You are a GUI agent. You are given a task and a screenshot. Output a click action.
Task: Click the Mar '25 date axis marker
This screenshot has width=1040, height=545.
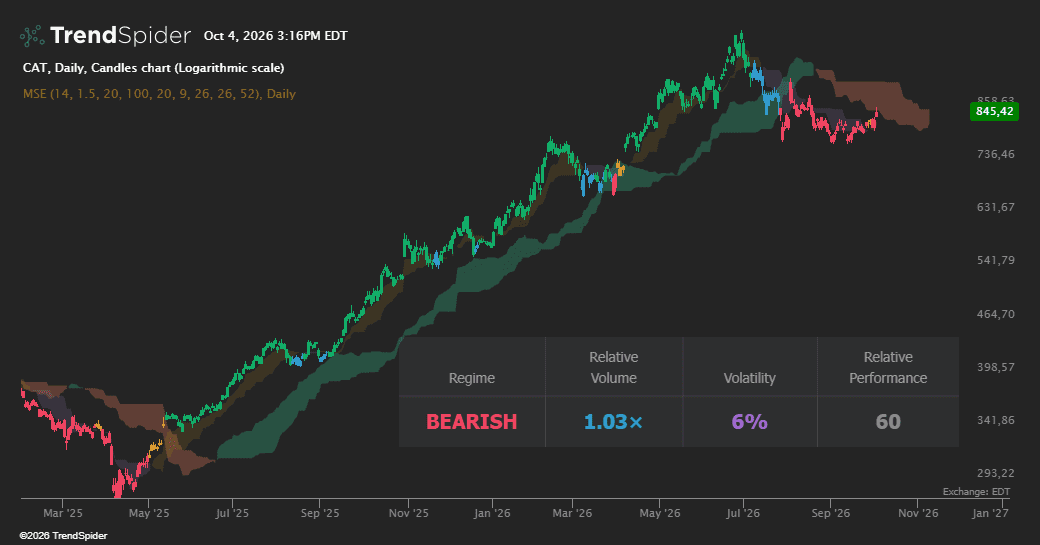pyautogui.click(x=63, y=513)
